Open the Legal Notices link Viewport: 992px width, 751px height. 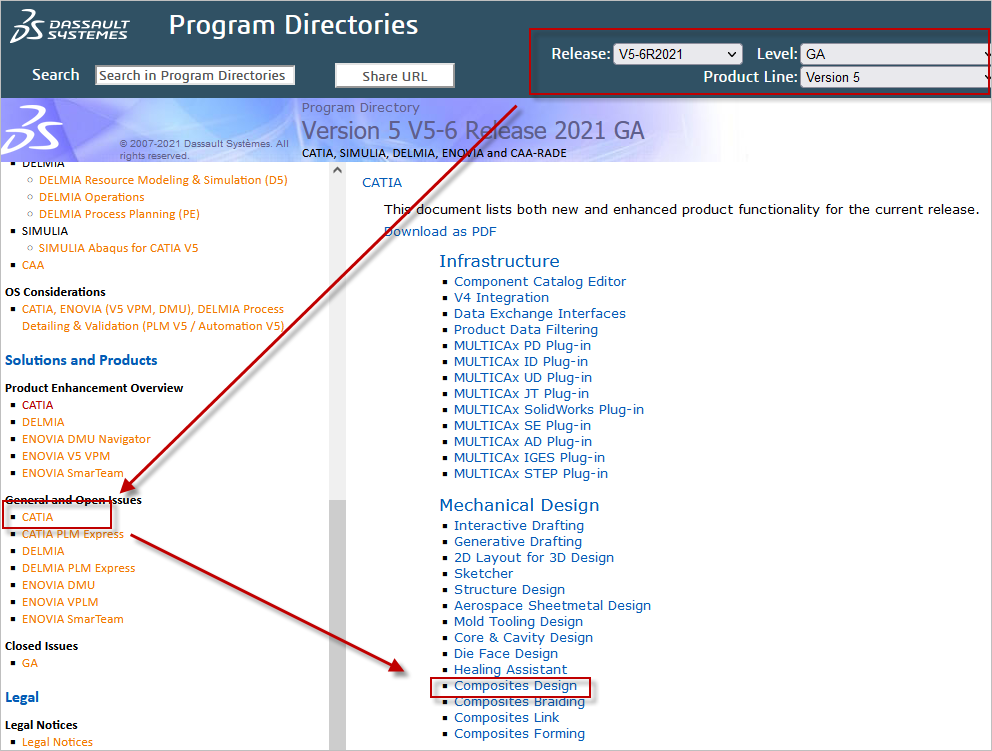click(57, 742)
